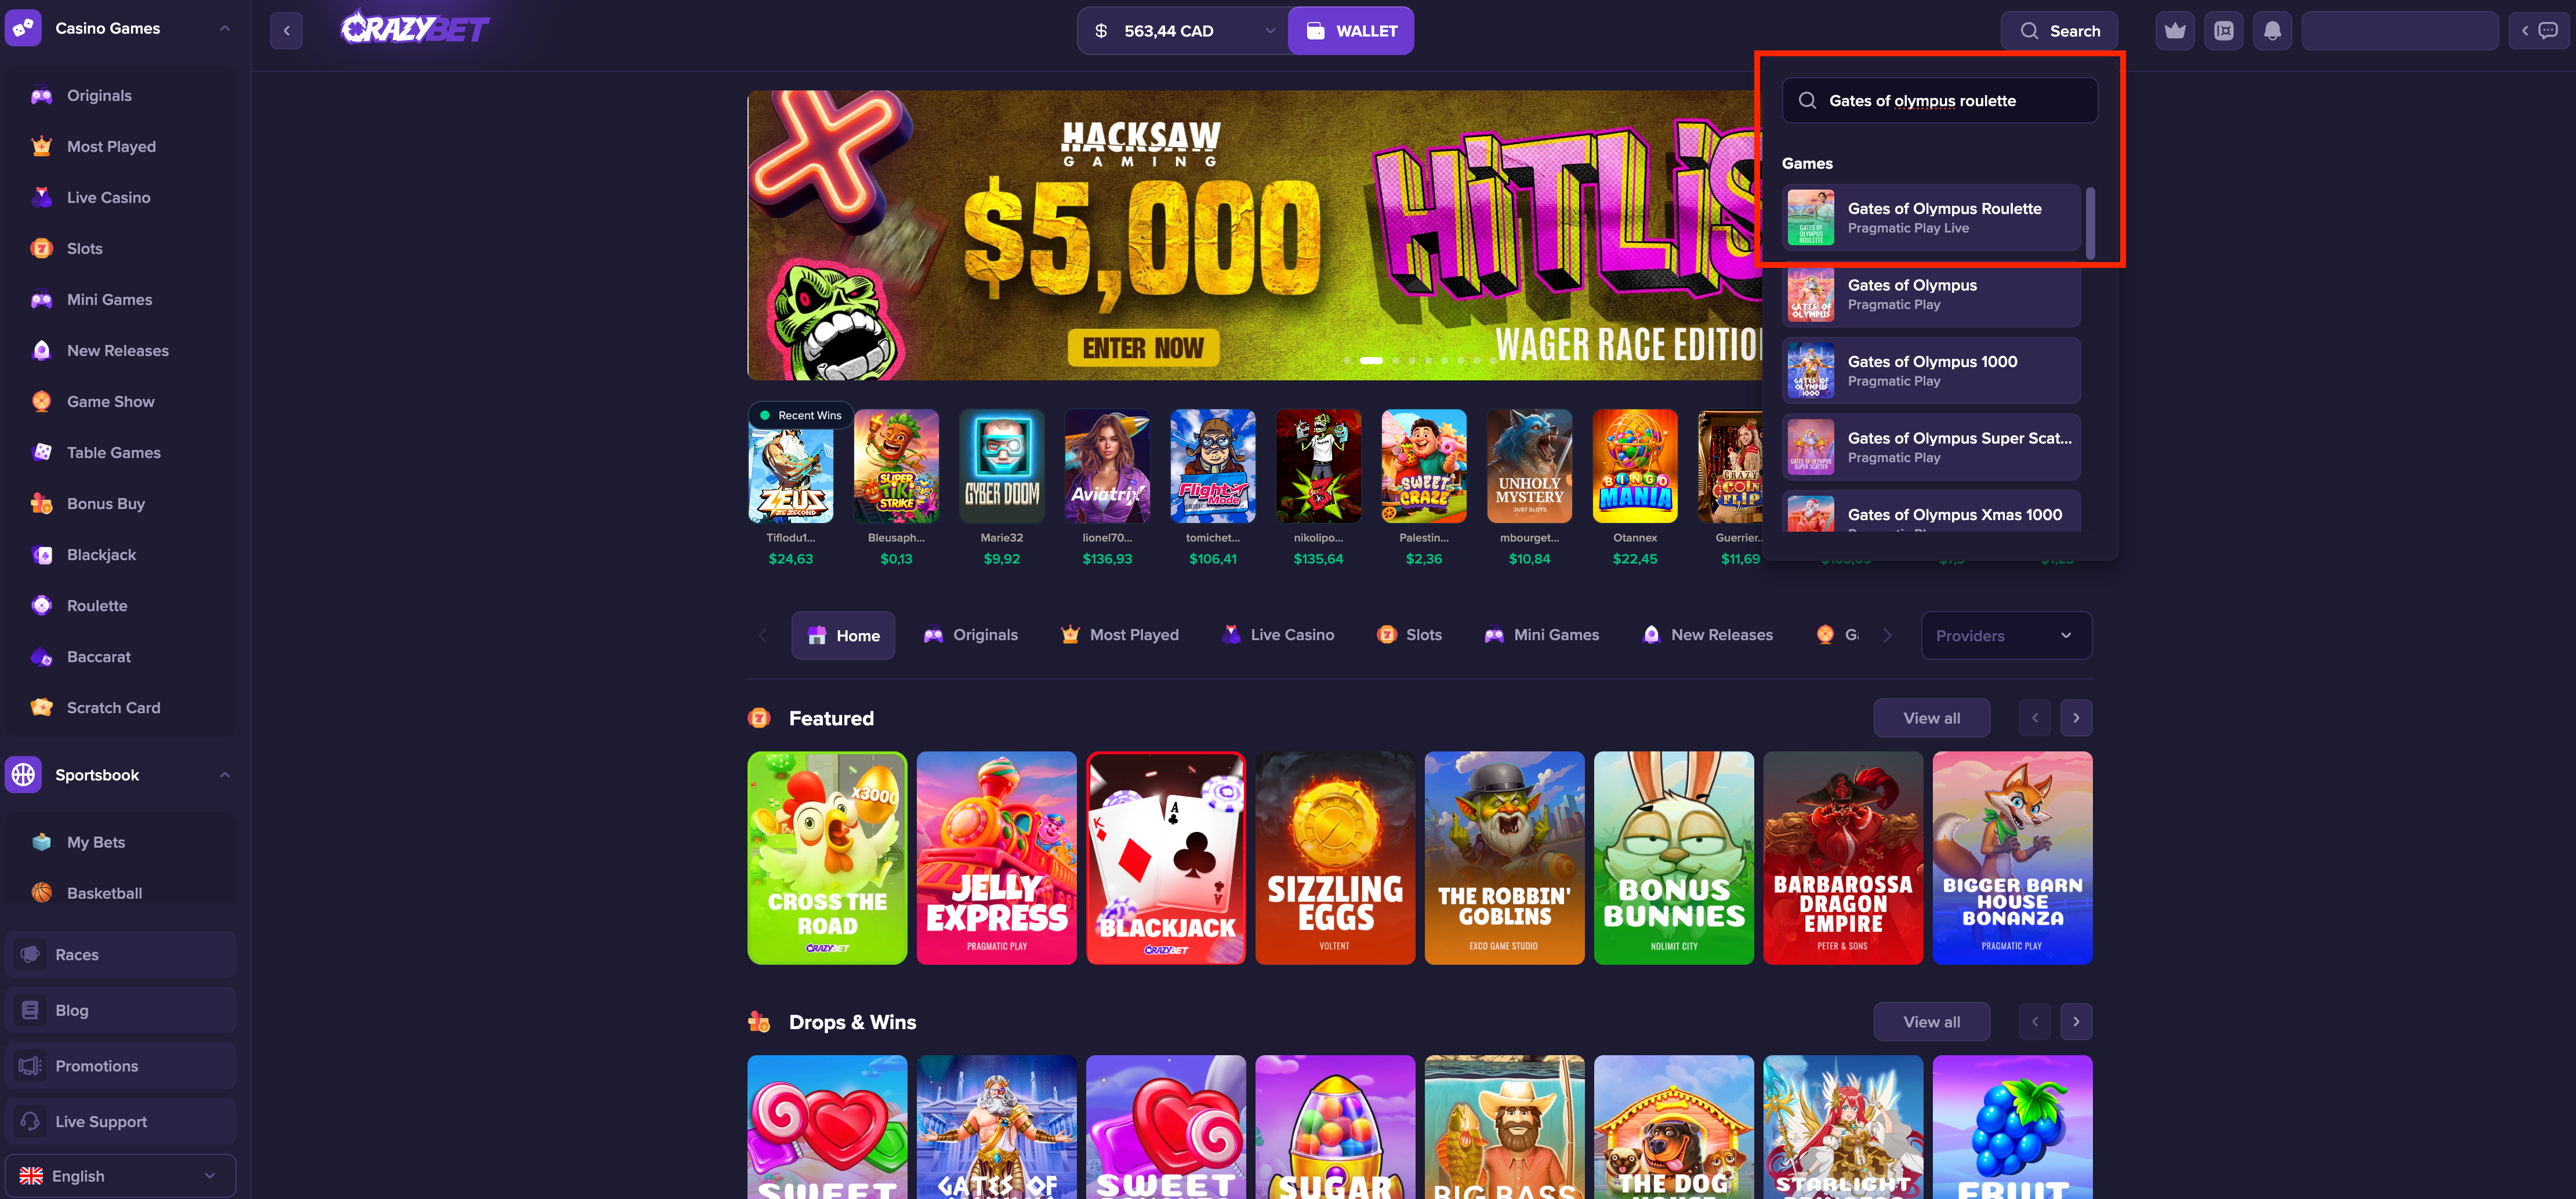The width and height of the screenshot is (2576, 1199).
Task: Collapse the Casino Games section
Action: 225,29
